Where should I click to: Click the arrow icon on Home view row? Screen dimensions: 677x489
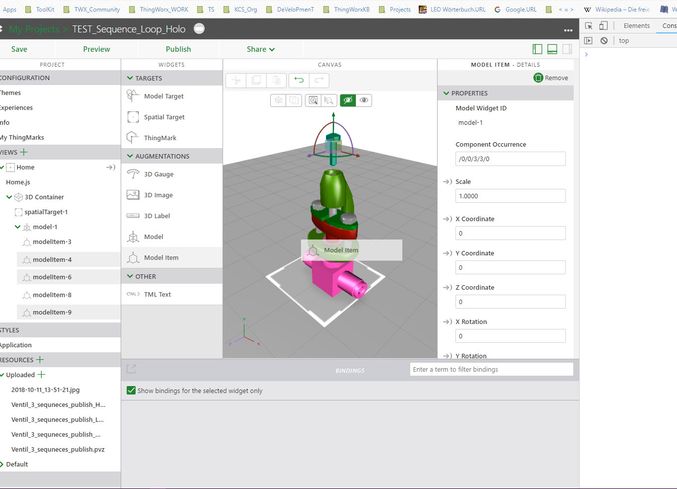pos(111,167)
